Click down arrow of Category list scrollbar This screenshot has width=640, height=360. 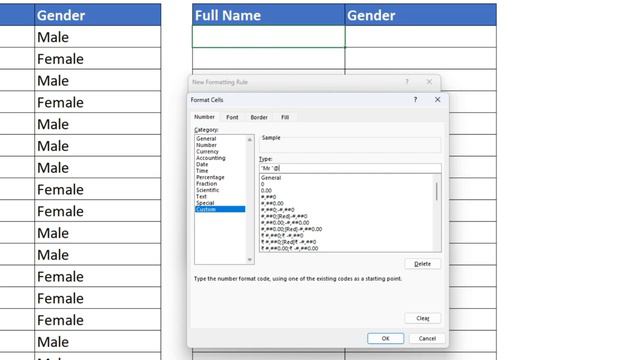click(250, 260)
